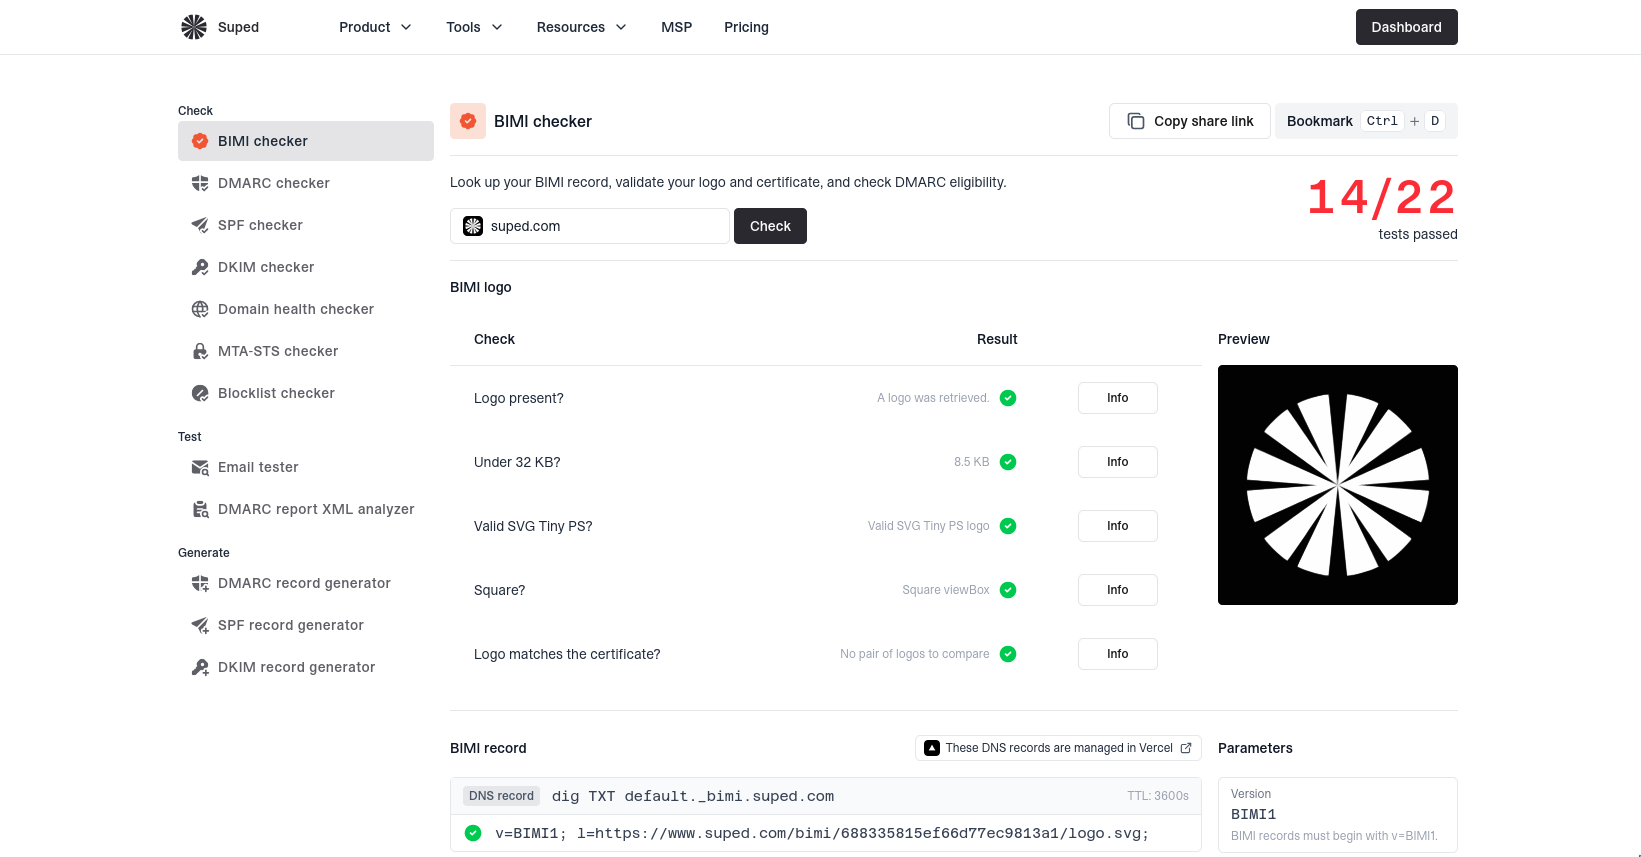Screen dimensions: 1641x857
Task: Select Domain health checker in sidebar
Action: point(306,309)
